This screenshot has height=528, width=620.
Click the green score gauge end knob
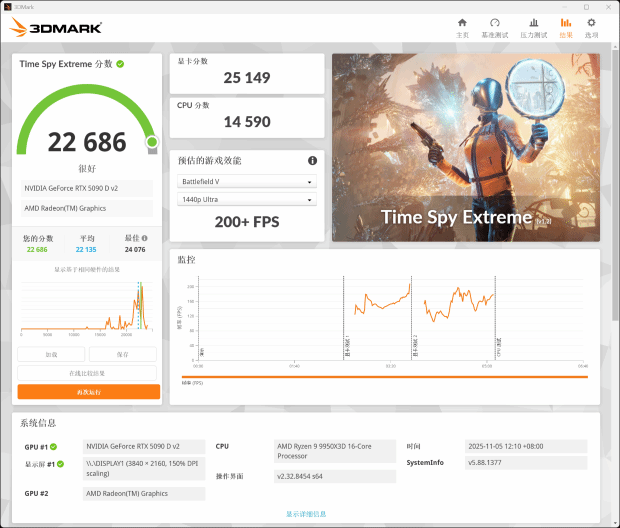152,142
